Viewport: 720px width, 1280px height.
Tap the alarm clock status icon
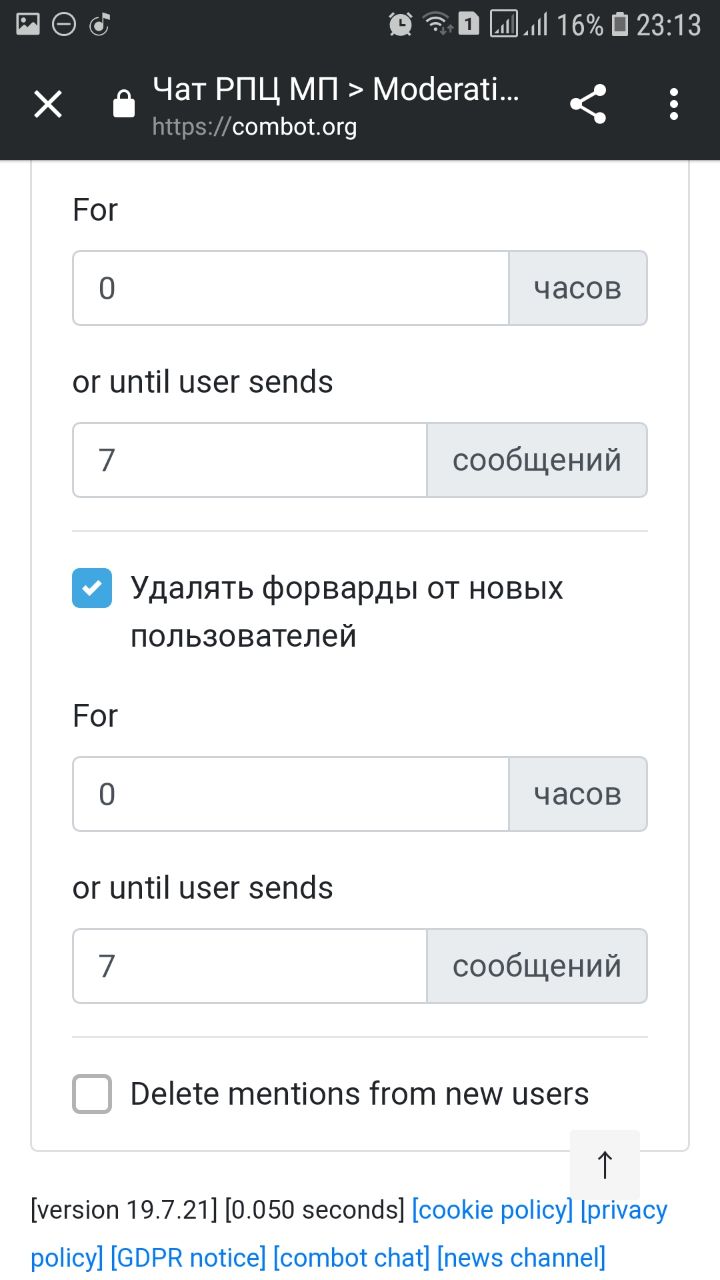coord(401,24)
